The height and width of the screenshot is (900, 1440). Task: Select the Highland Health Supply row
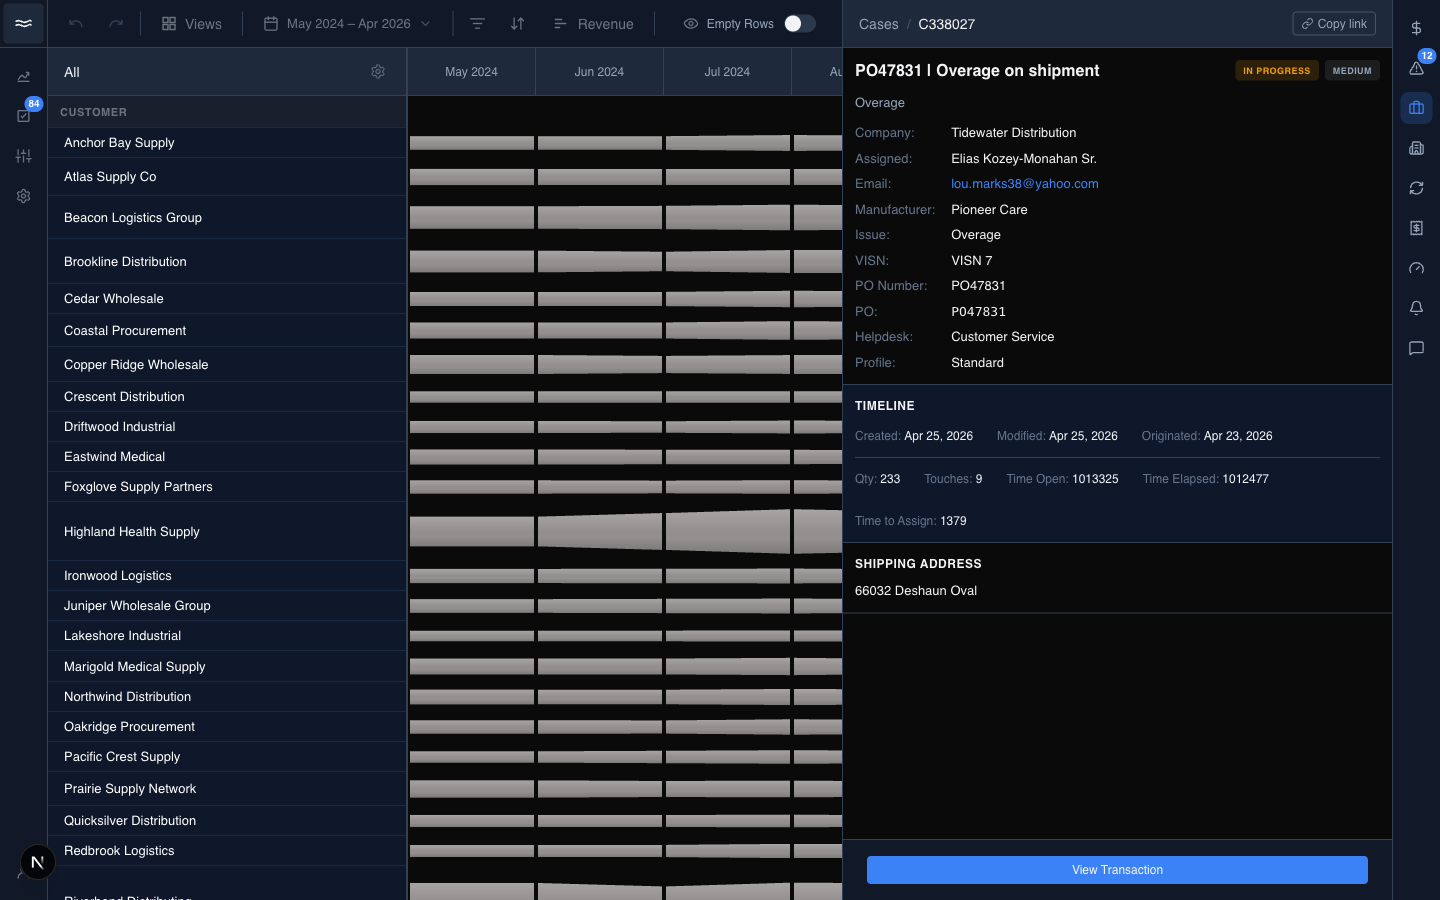(x=227, y=532)
